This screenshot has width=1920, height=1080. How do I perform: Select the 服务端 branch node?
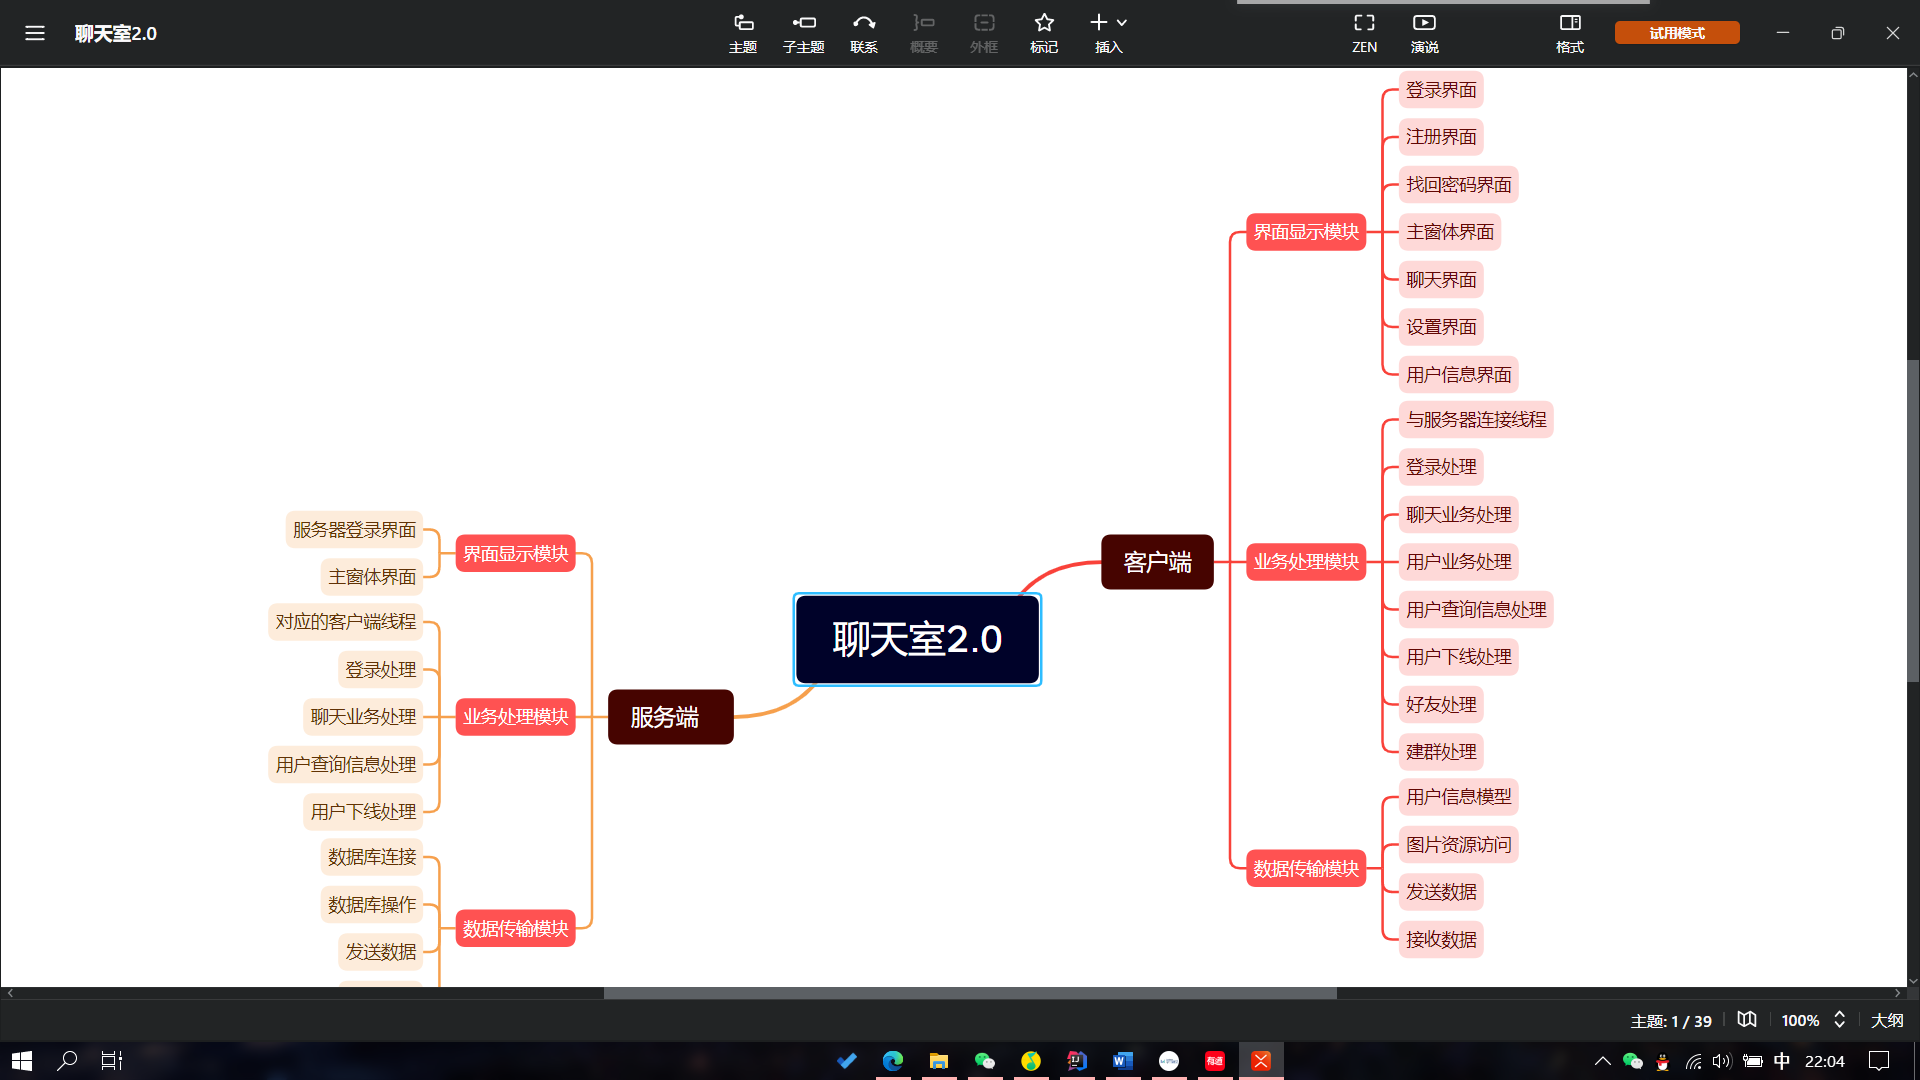[670, 717]
